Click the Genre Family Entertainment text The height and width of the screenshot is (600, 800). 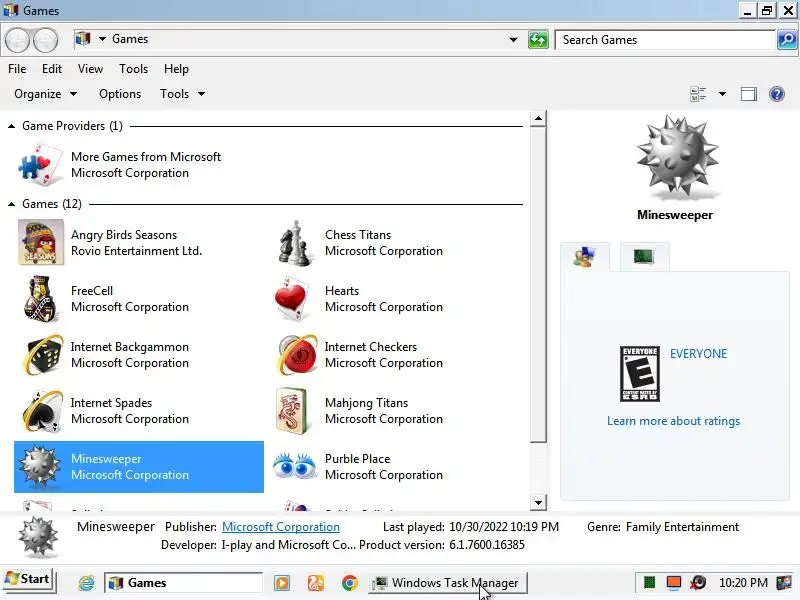click(x=663, y=527)
